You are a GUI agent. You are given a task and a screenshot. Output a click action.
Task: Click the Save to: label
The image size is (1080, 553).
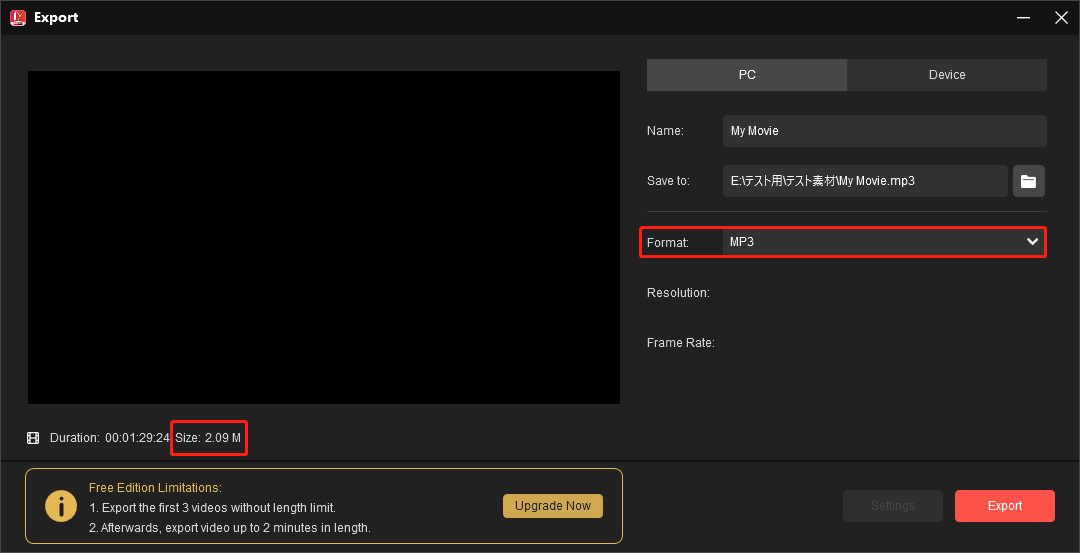(668, 181)
